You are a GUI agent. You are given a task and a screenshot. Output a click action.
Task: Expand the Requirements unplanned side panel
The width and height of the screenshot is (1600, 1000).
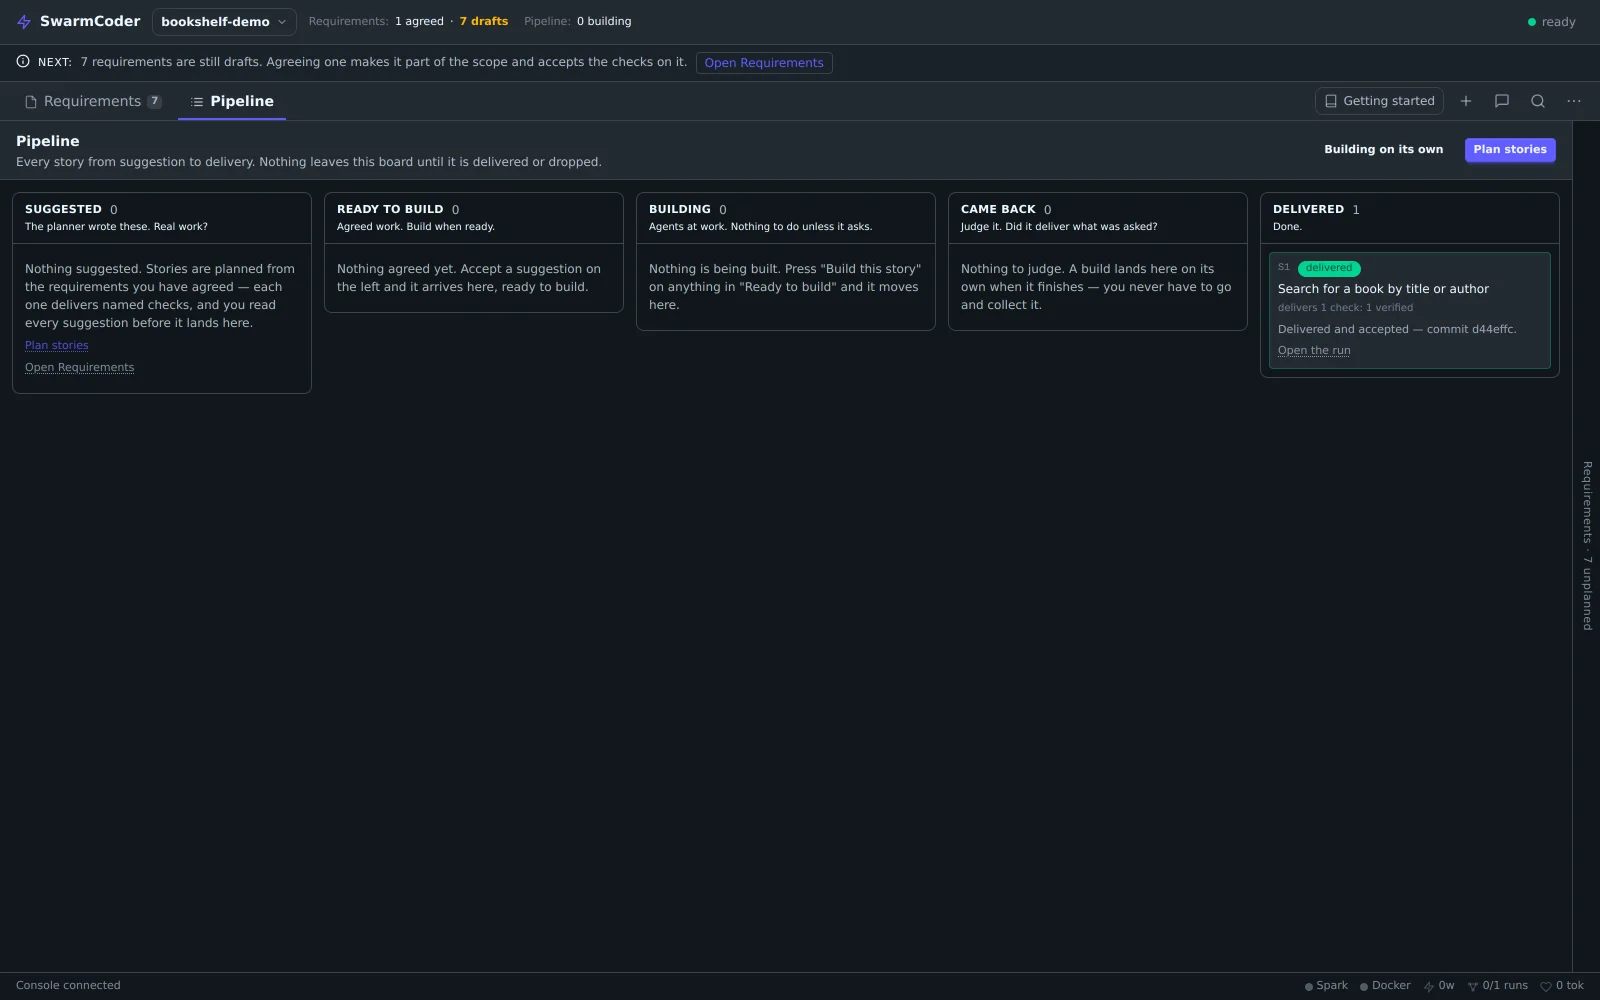coord(1587,546)
